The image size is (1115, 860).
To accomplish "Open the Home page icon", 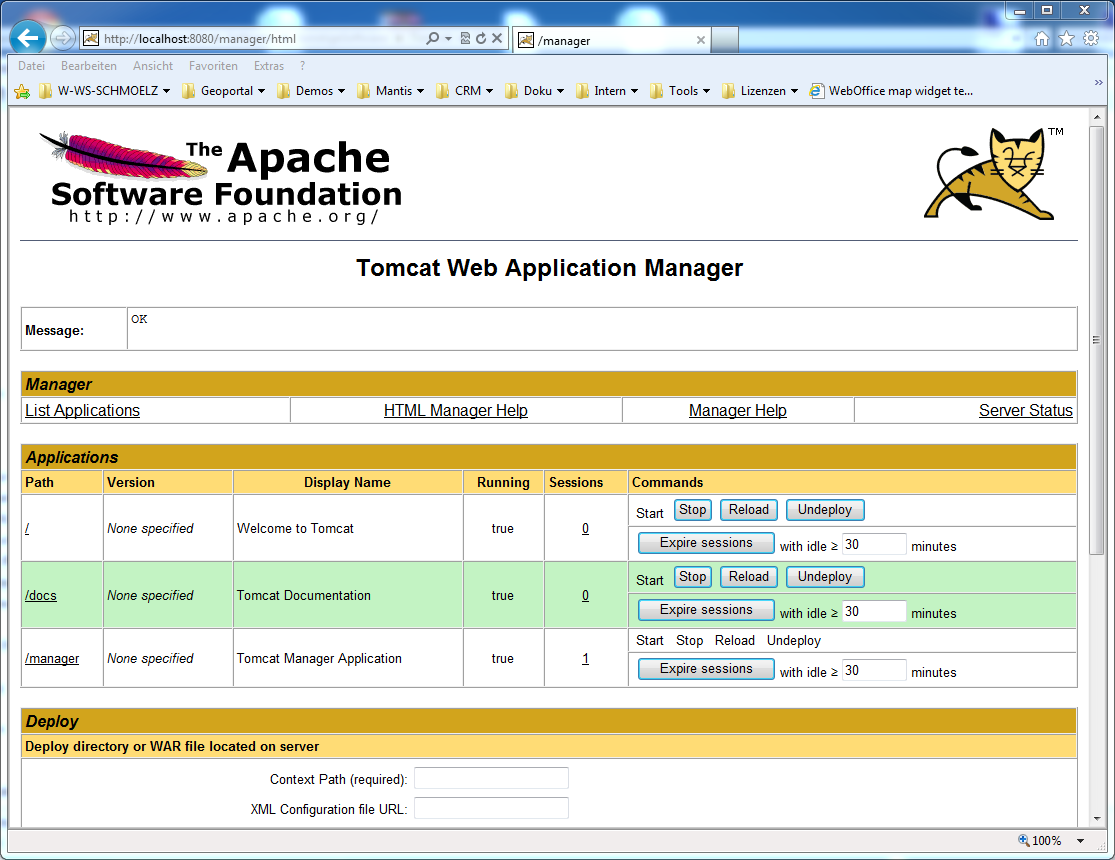I will pos(1043,38).
